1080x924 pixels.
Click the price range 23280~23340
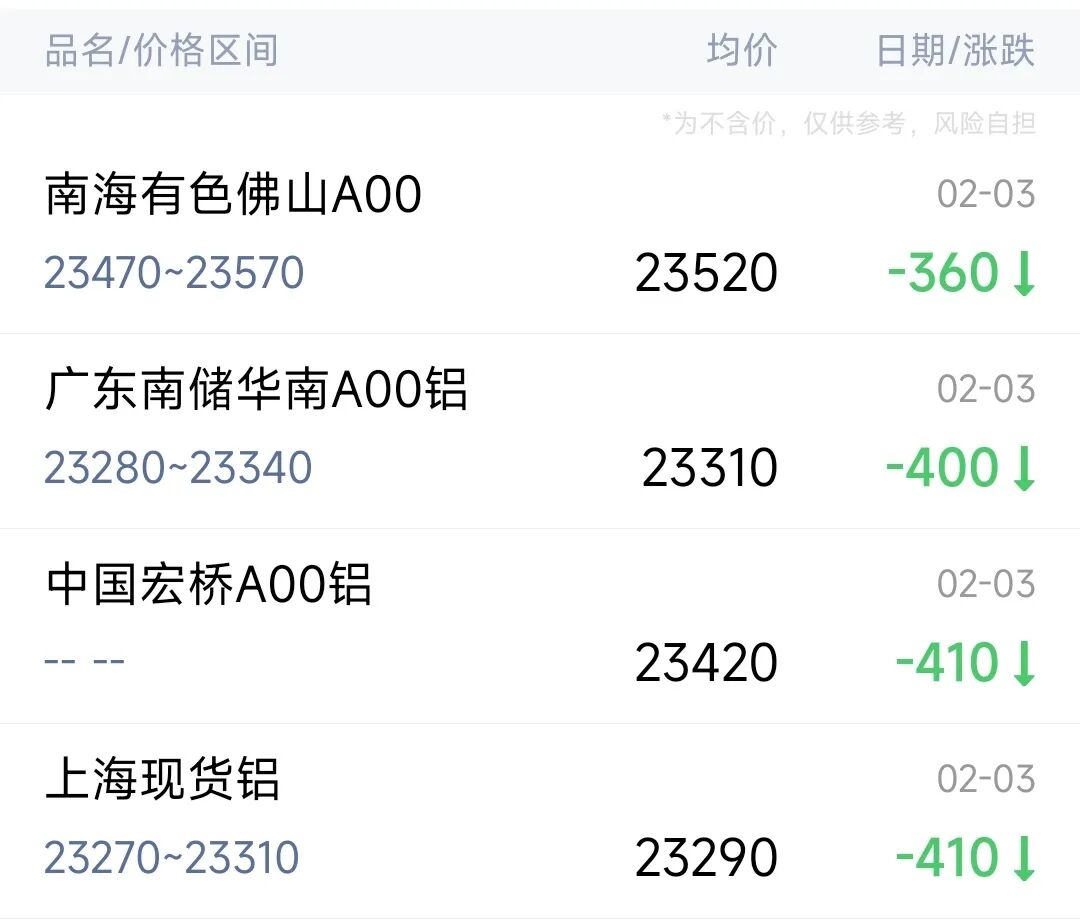point(178,468)
